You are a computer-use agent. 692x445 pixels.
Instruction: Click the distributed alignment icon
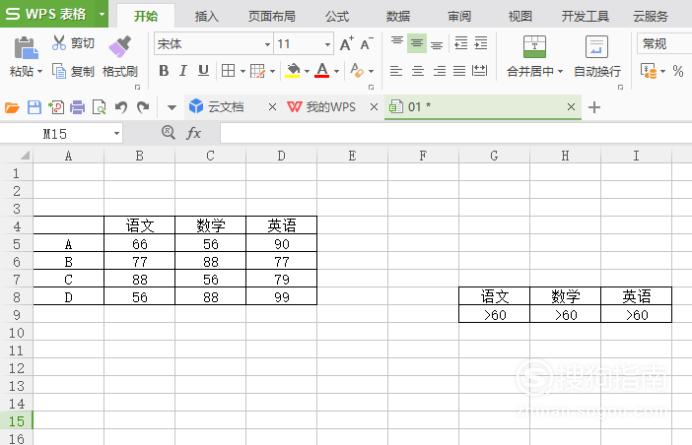coord(479,71)
